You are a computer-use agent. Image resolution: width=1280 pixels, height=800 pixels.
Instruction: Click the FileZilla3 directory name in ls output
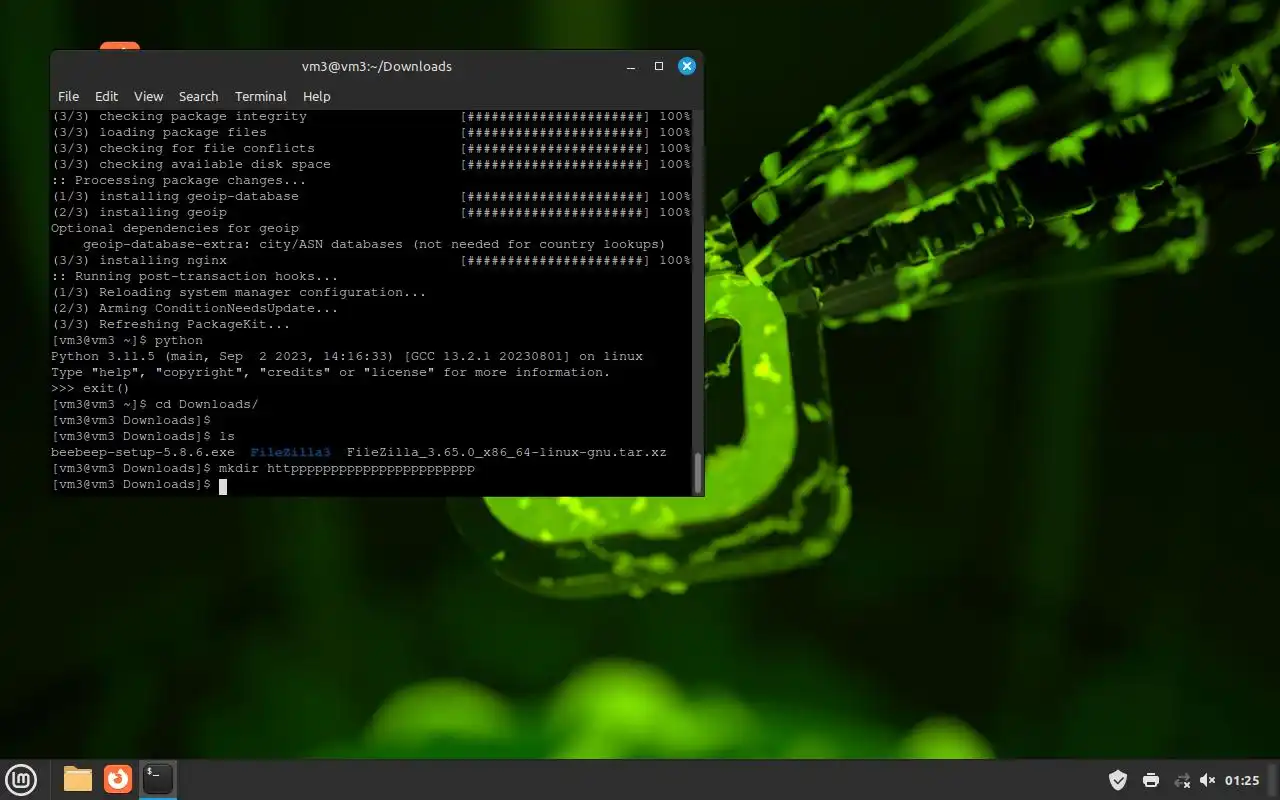coord(290,452)
